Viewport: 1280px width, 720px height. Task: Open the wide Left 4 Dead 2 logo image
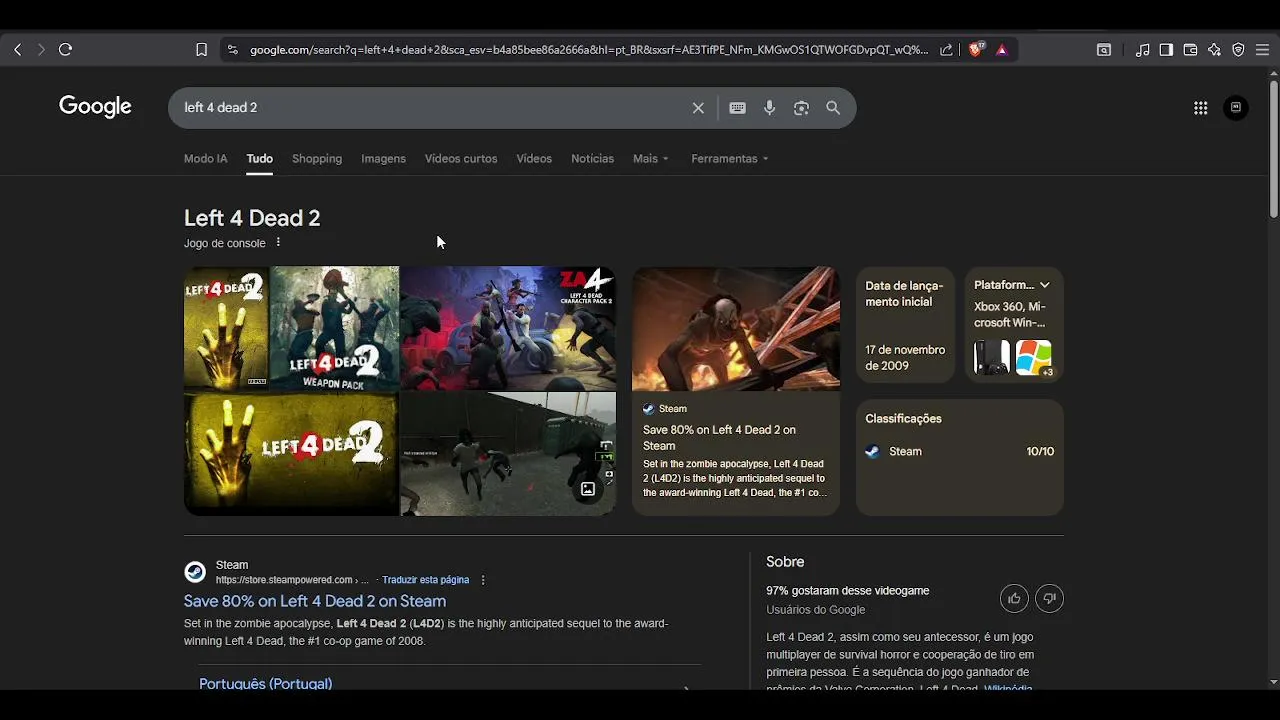291,454
